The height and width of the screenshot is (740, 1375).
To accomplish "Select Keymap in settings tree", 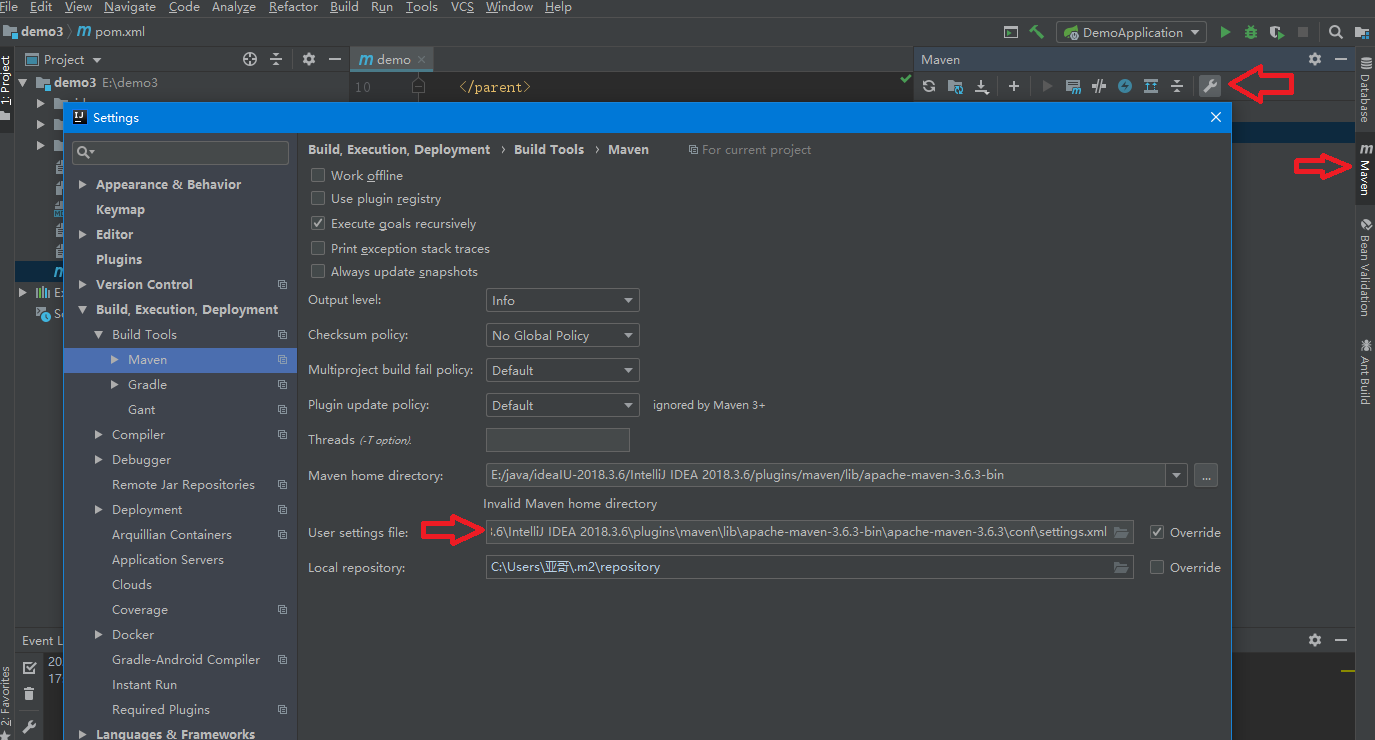I will coord(120,209).
